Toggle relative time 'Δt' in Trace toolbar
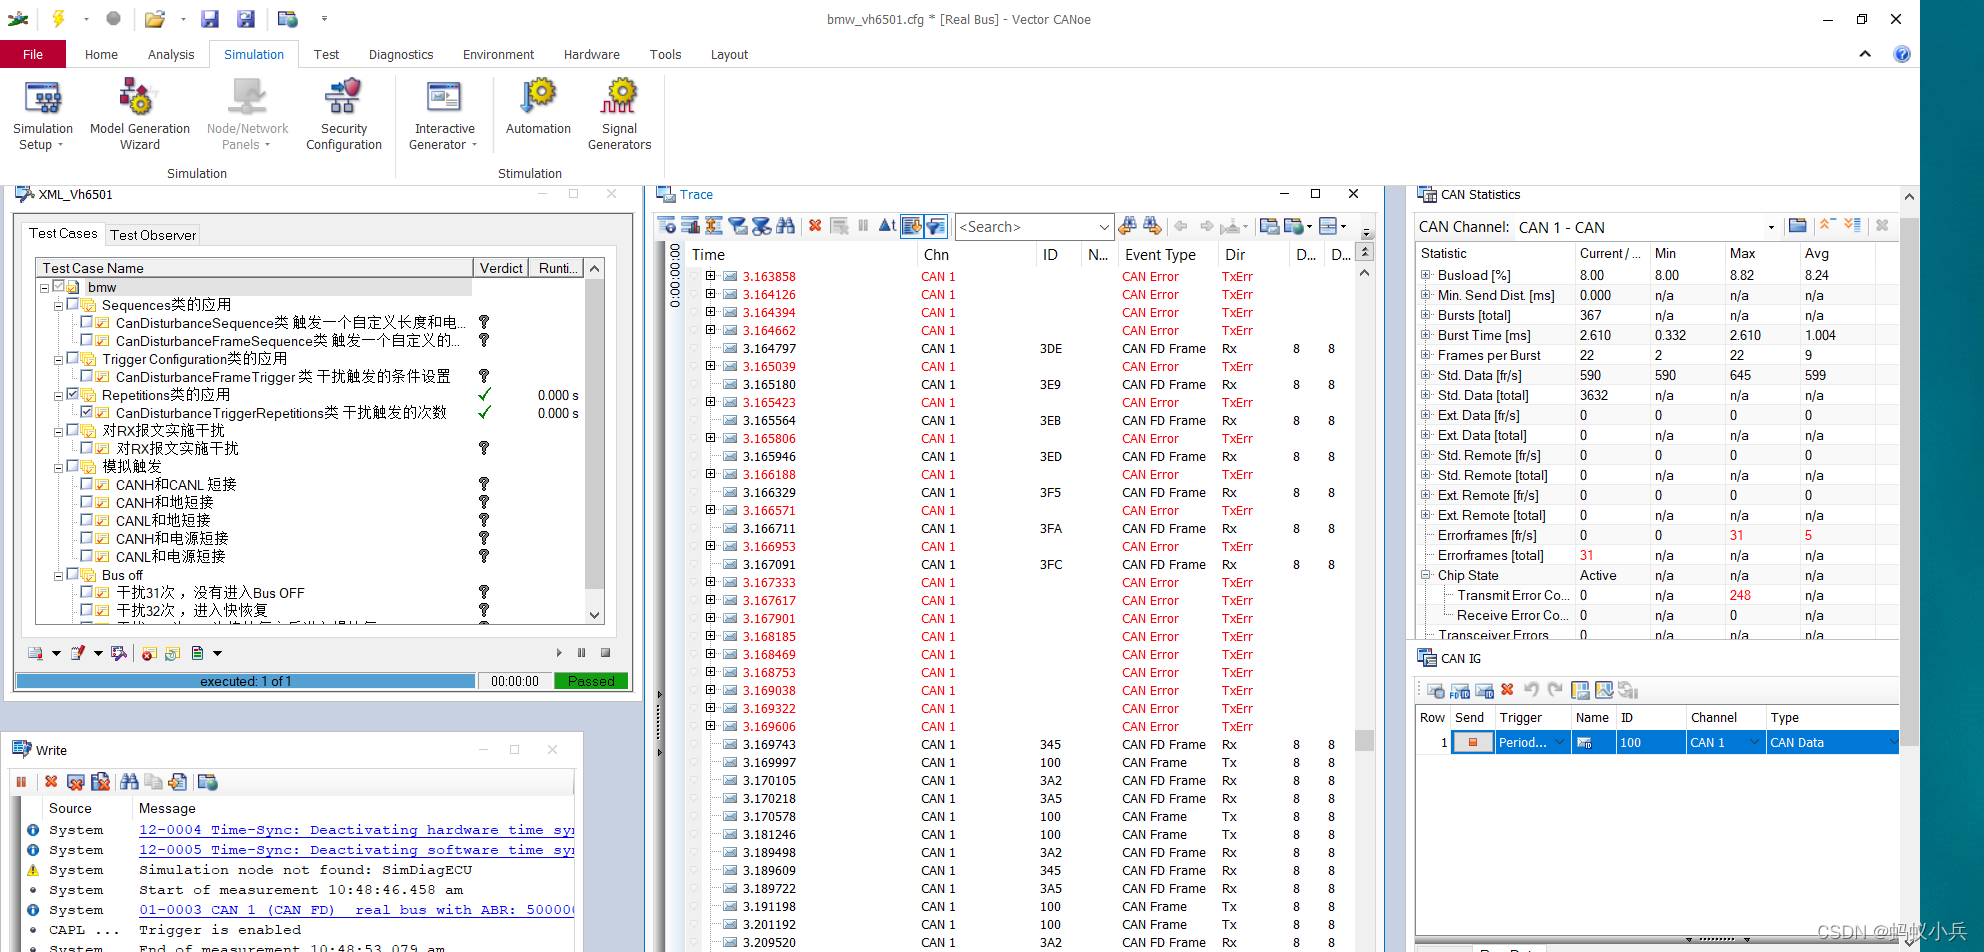 pyautogui.click(x=886, y=226)
